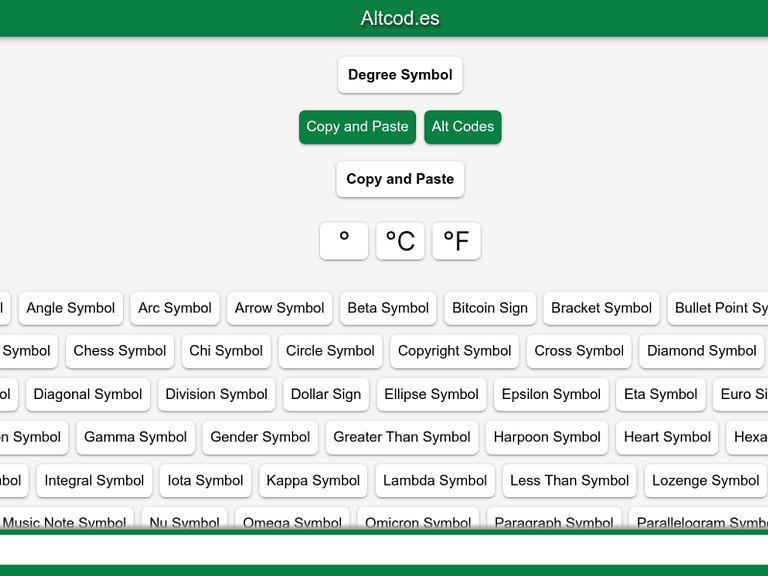
Task: Open the Integral Symbol link
Action: point(94,480)
